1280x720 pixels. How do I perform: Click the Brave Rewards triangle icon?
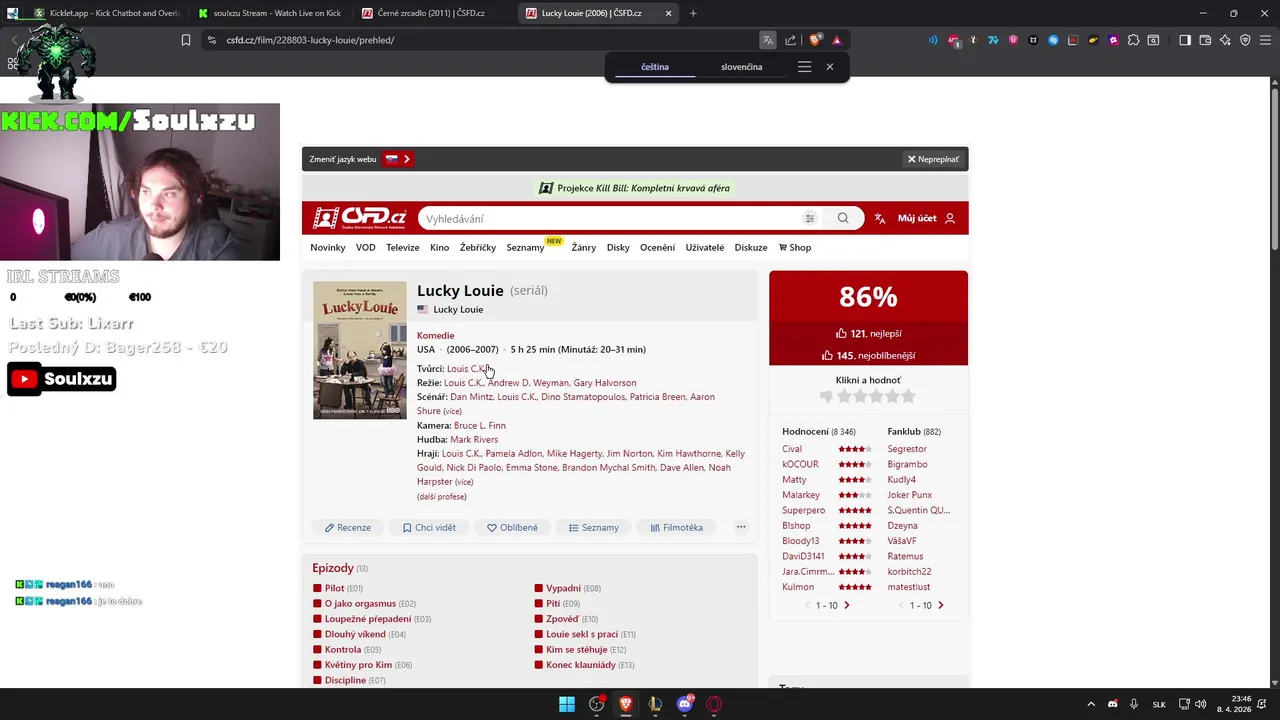(x=837, y=40)
